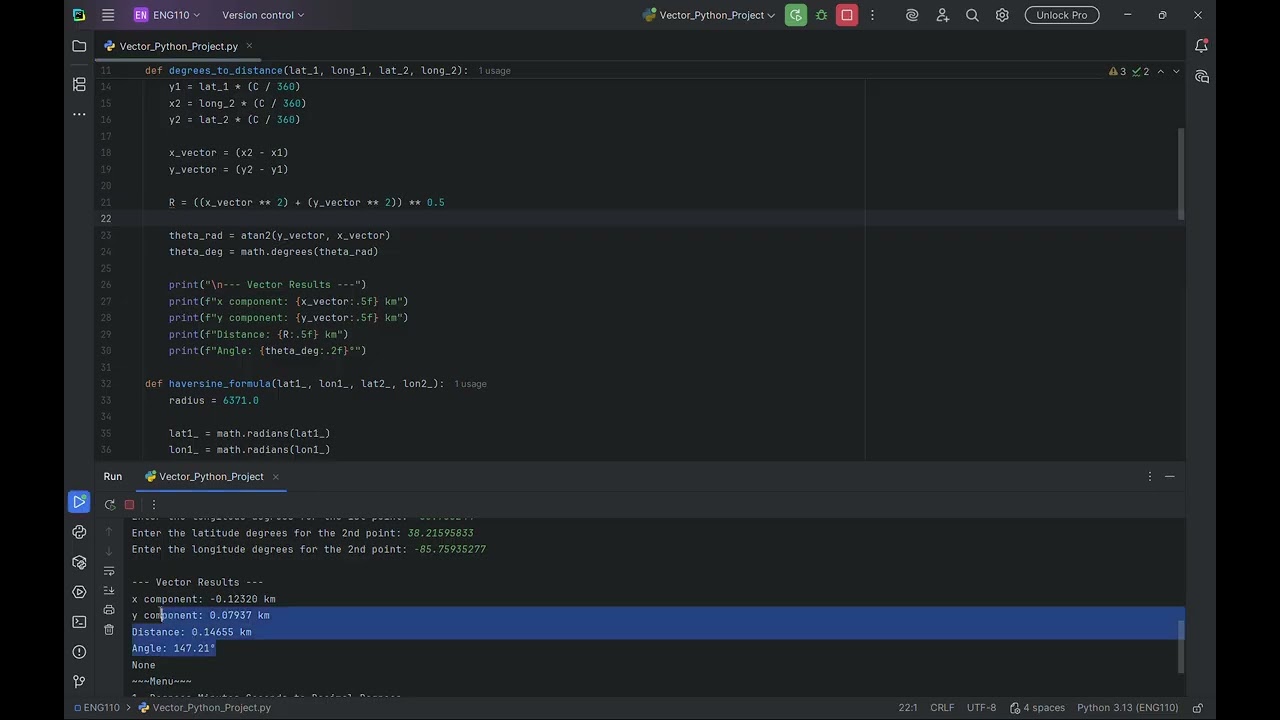1280x720 pixels.
Task: Jump up the stack trace with the console up arrow
Action: pos(109,532)
